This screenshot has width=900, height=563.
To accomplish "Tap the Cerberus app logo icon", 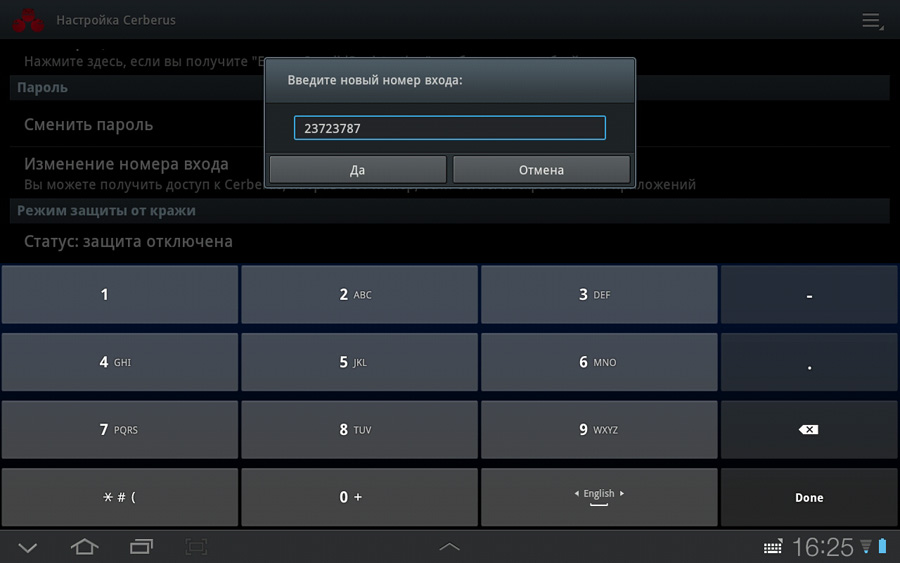I will tap(28, 20).
